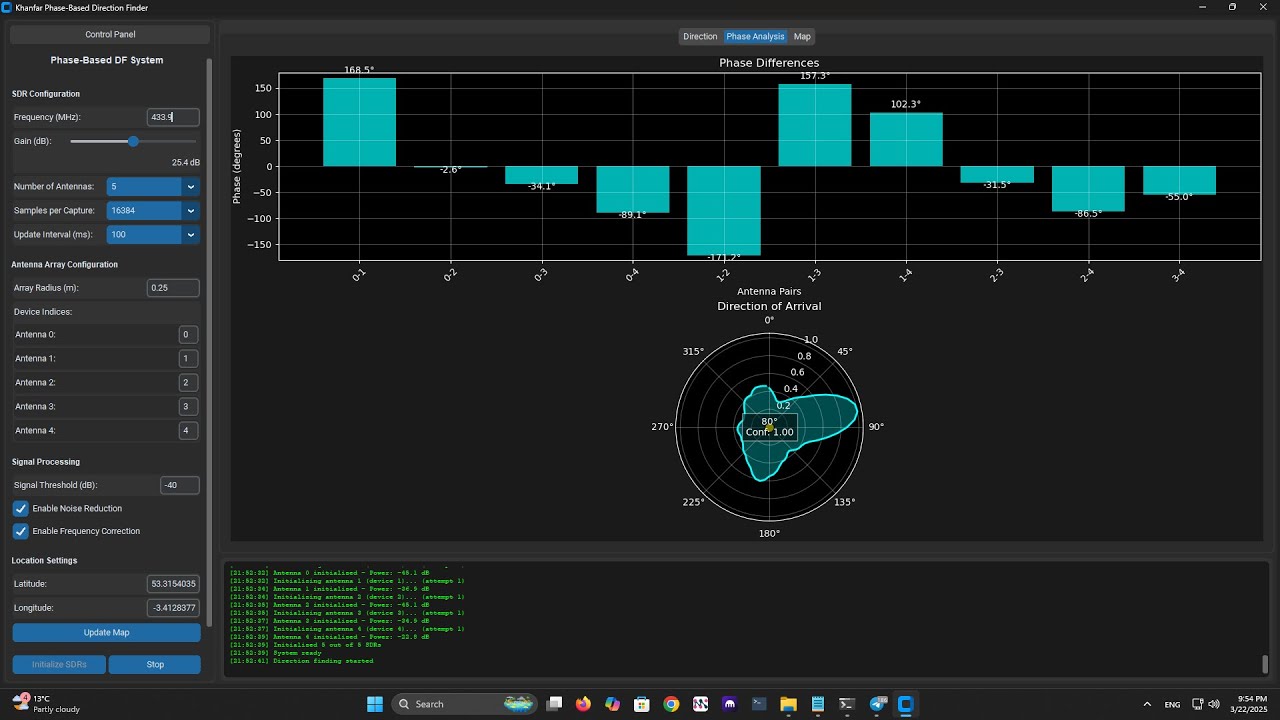
Task: Click the Latitude input field
Action: pyautogui.click(x=173, y=584)
